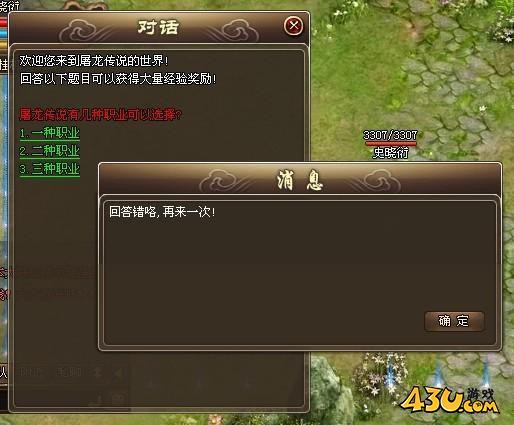
Task: Click the 43U.com game logo
Action: coord(450,399)
